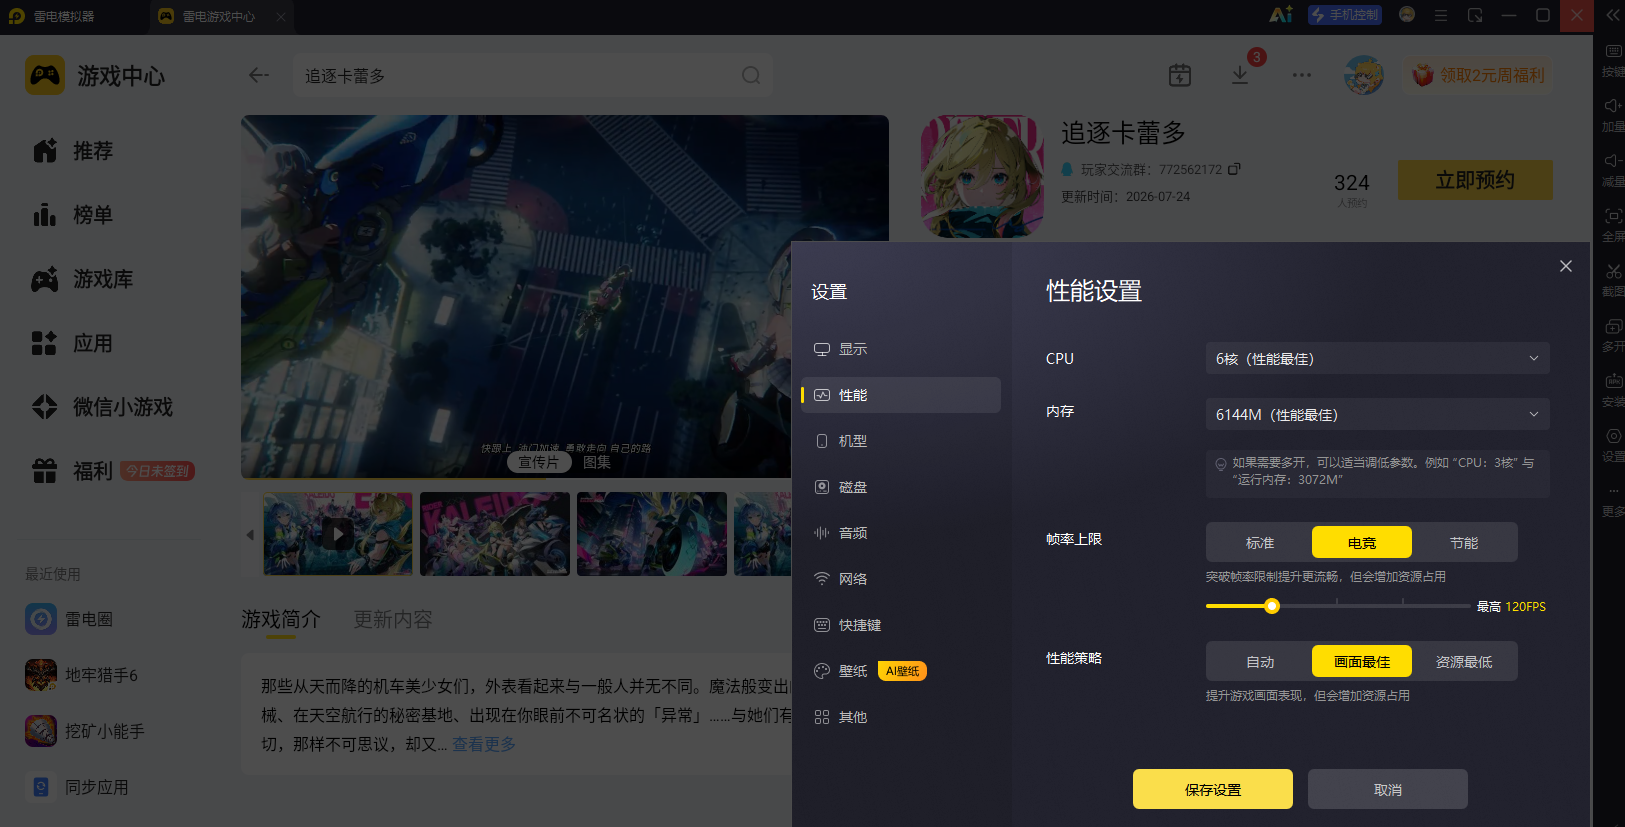1625x827 pixels.
Task: Click the search field with 追逐卡蕾多
Action: (532, 75)
